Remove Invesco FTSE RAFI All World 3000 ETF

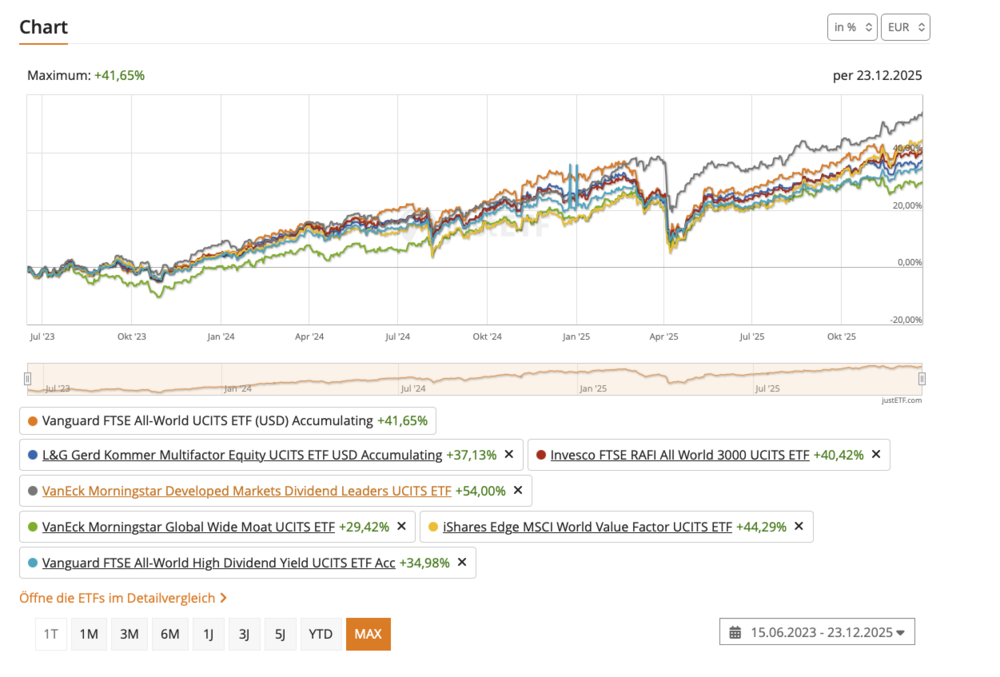tap(876, 455)
